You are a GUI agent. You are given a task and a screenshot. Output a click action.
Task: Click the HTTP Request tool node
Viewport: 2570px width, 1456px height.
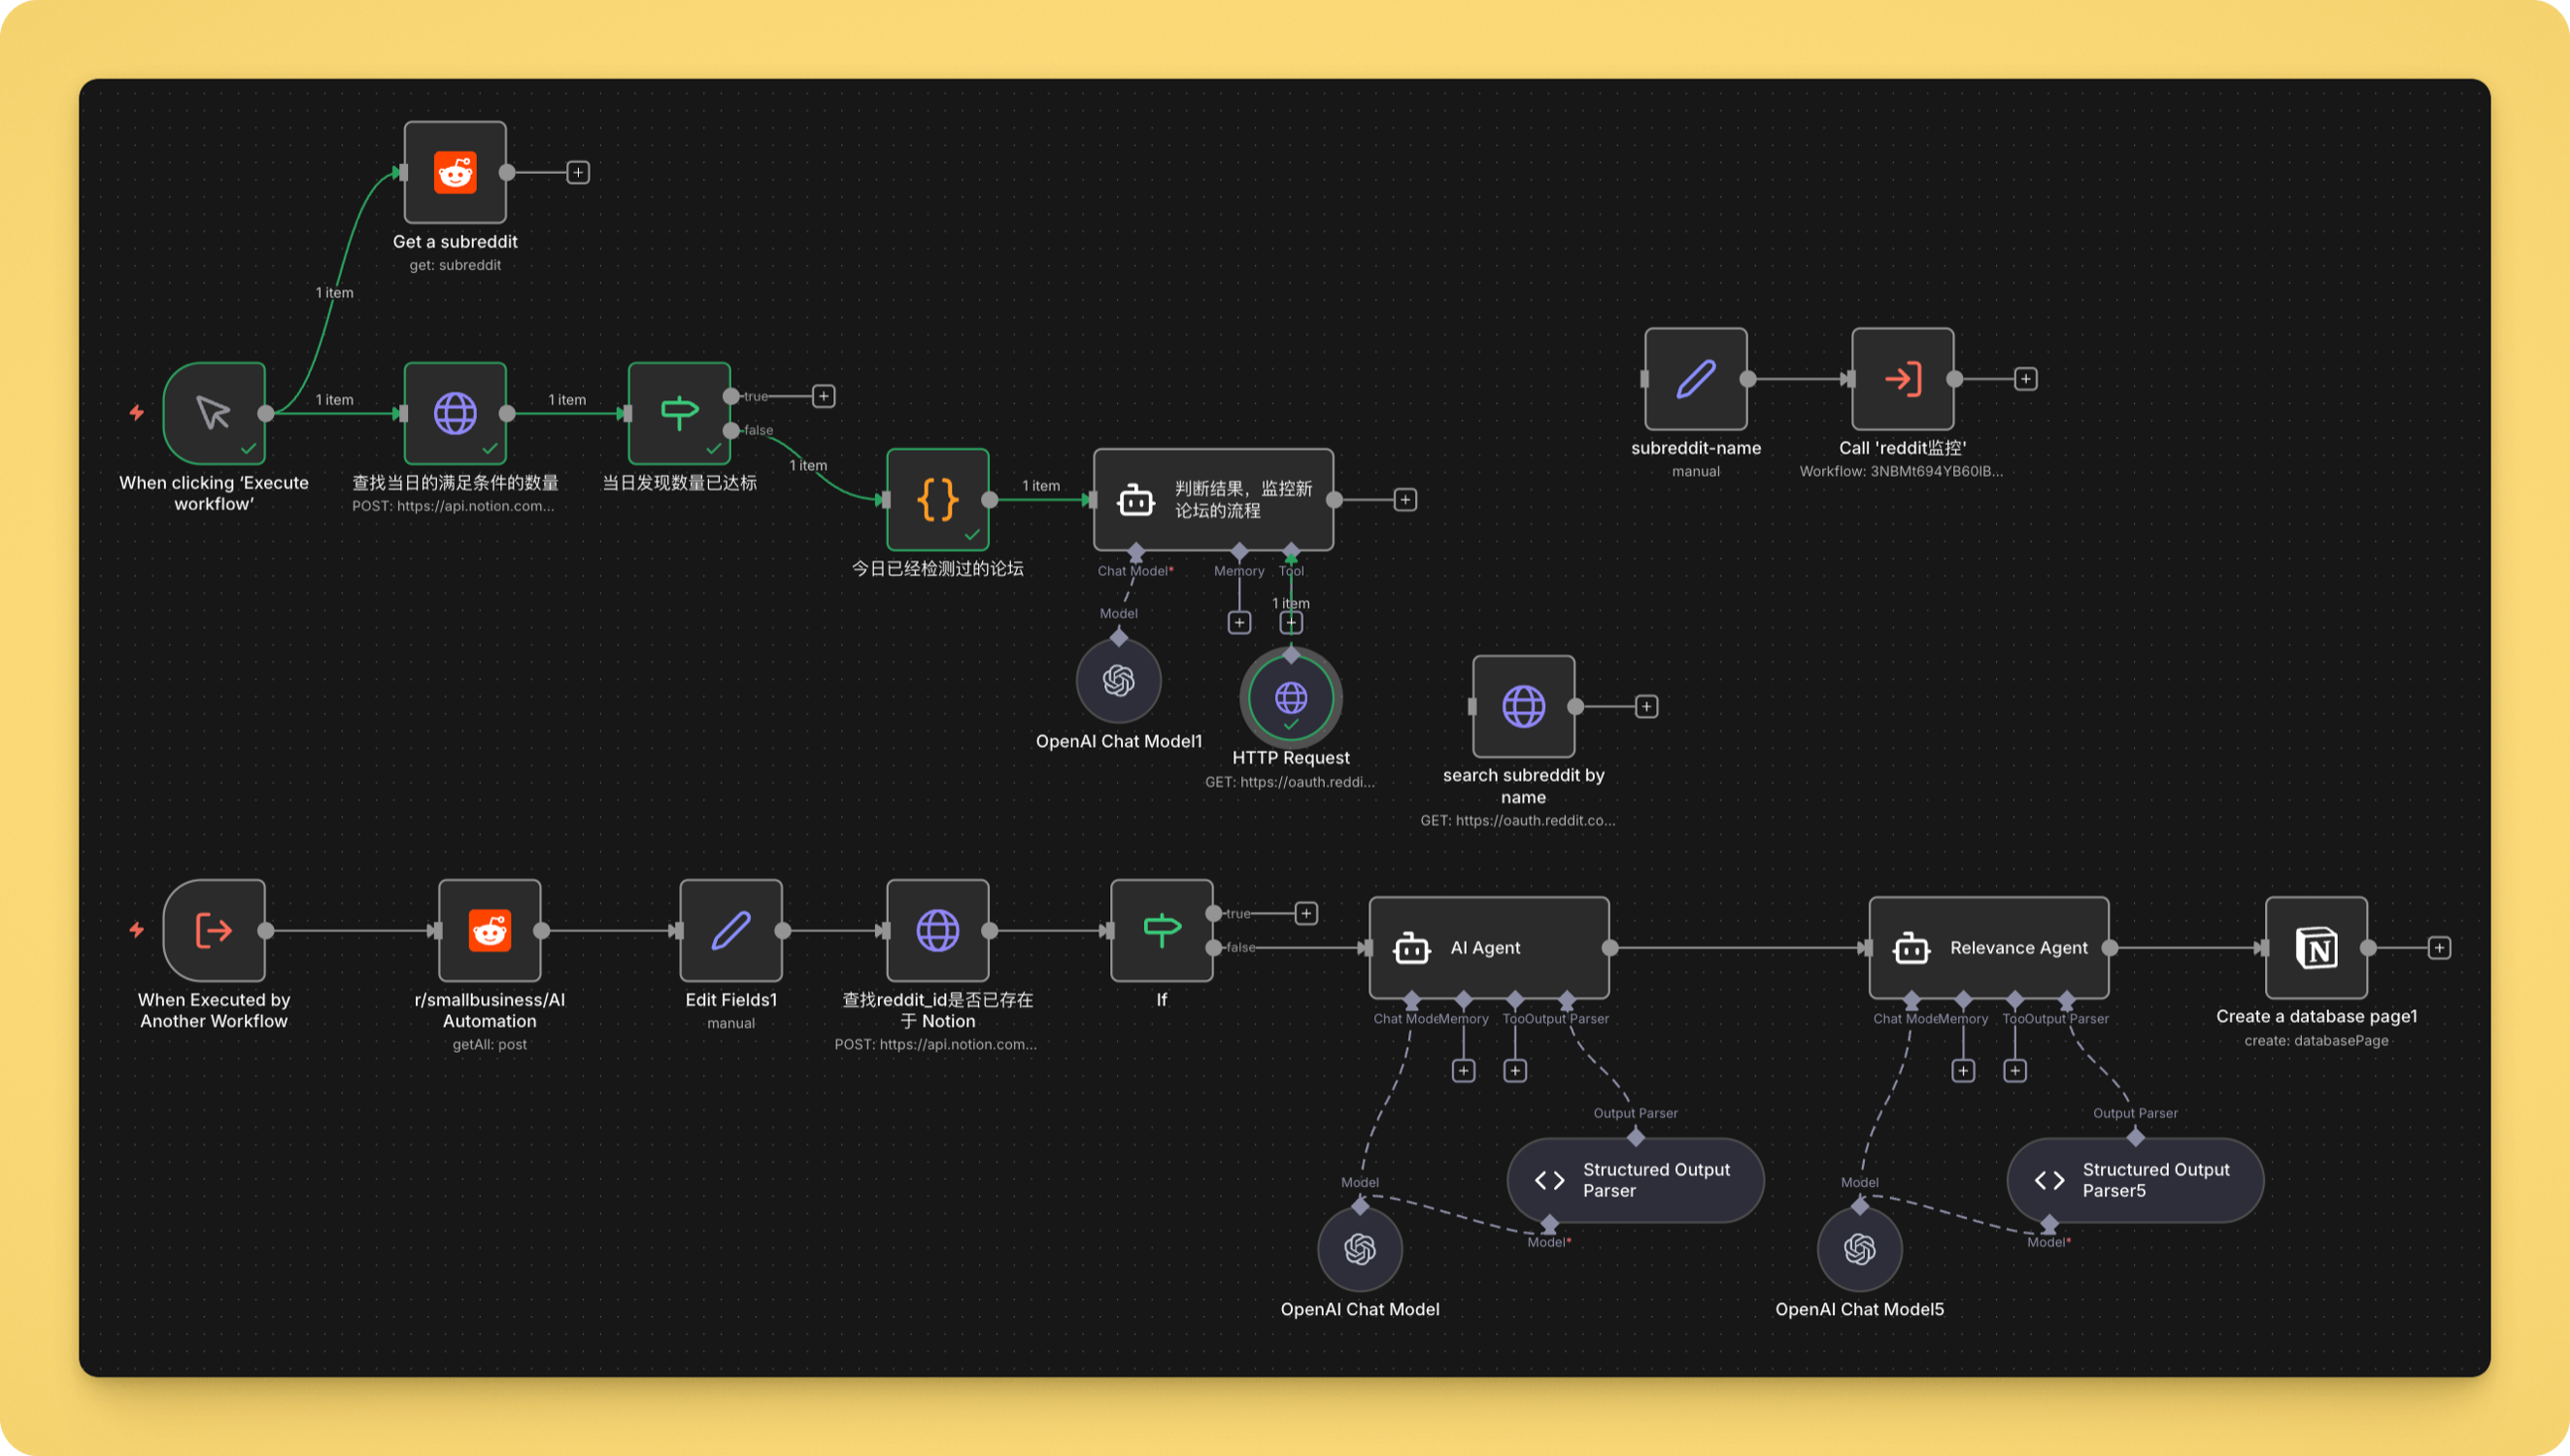pyautogui.click(x=1290, y=697)
